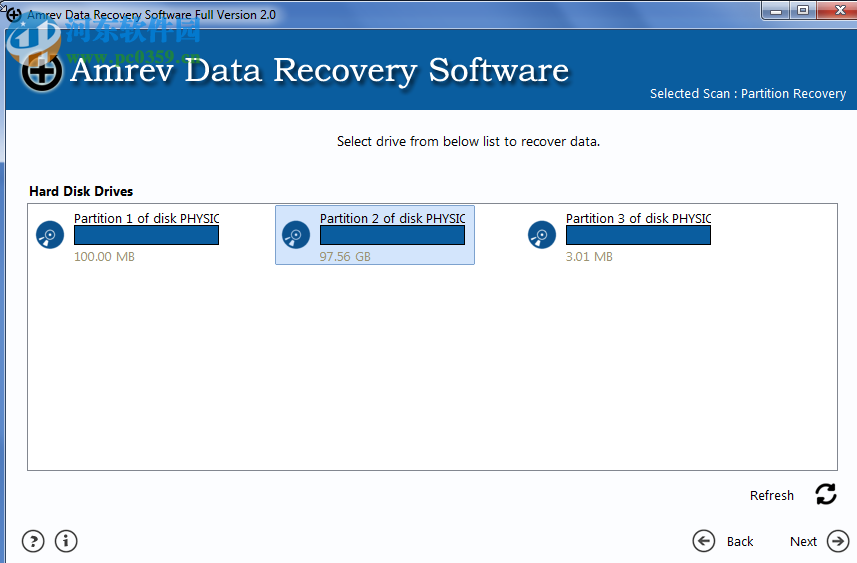Image resolution: width=857 pixels, height=563 pixels.
Task: Click the Back left-arrow icon
Action: point(703,541)
